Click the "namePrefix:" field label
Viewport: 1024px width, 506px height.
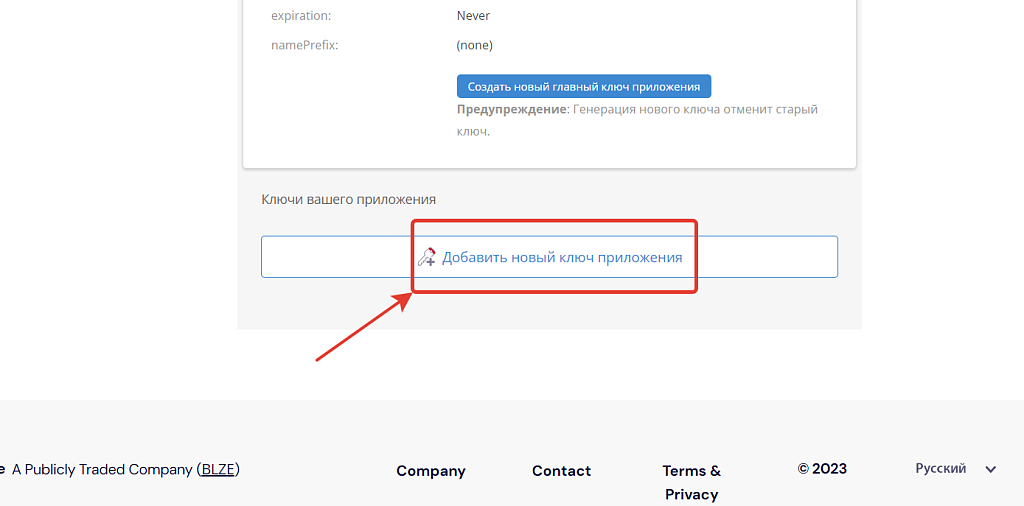coord(305,45)
